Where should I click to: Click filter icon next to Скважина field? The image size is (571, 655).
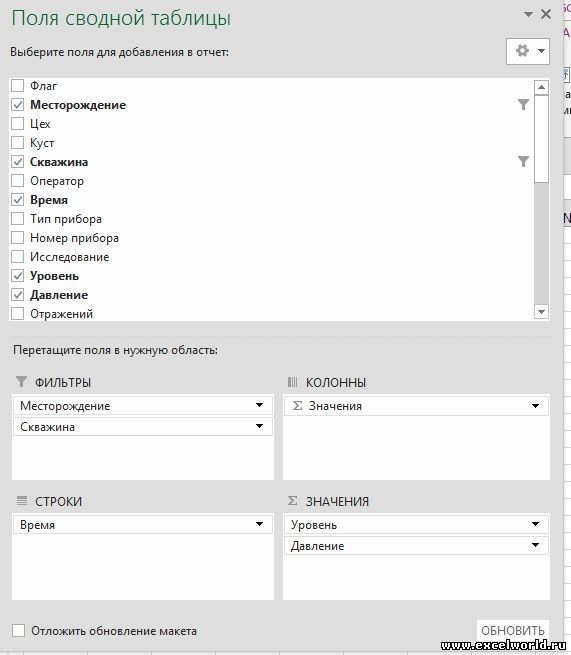523,162
